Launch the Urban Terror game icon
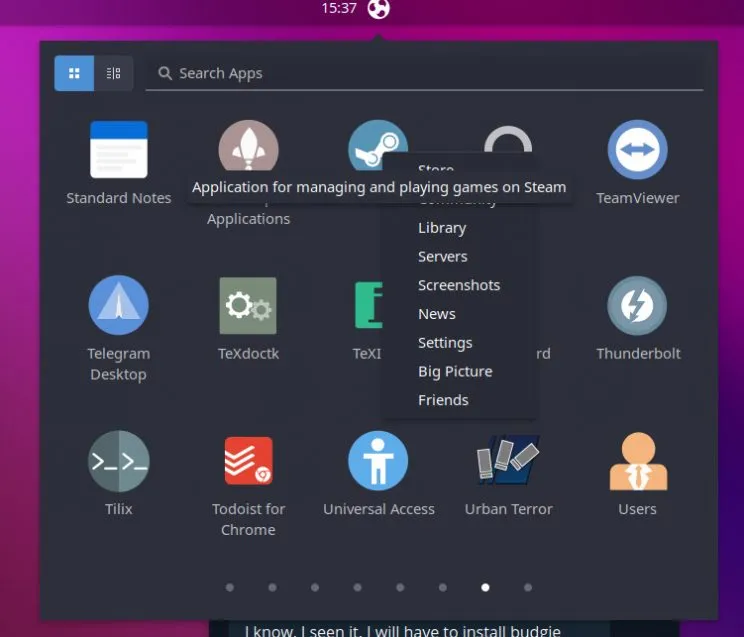 (508, 459)
